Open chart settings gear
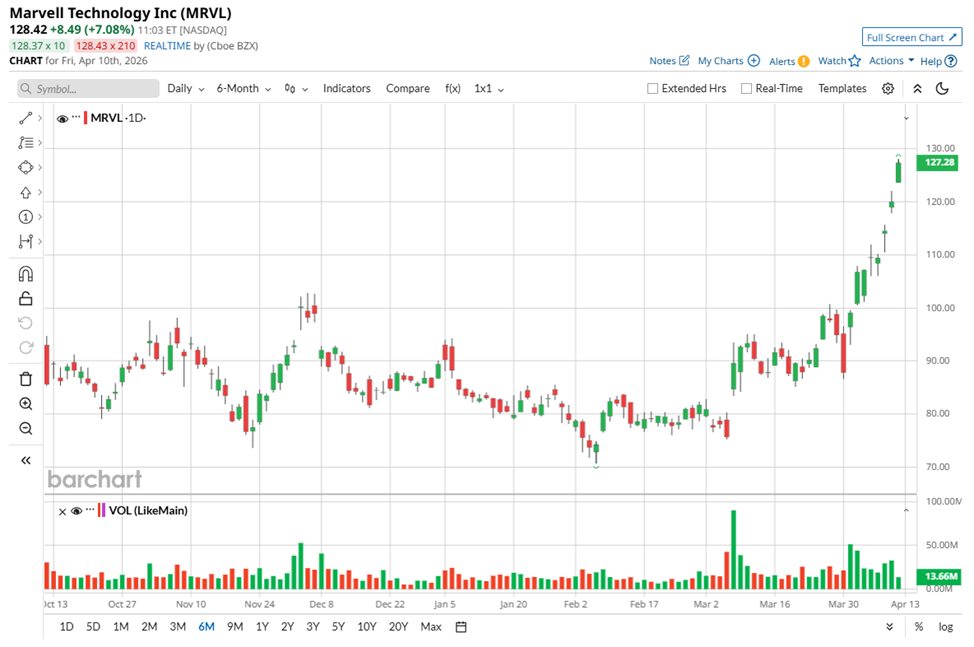 tap(888, 89)
